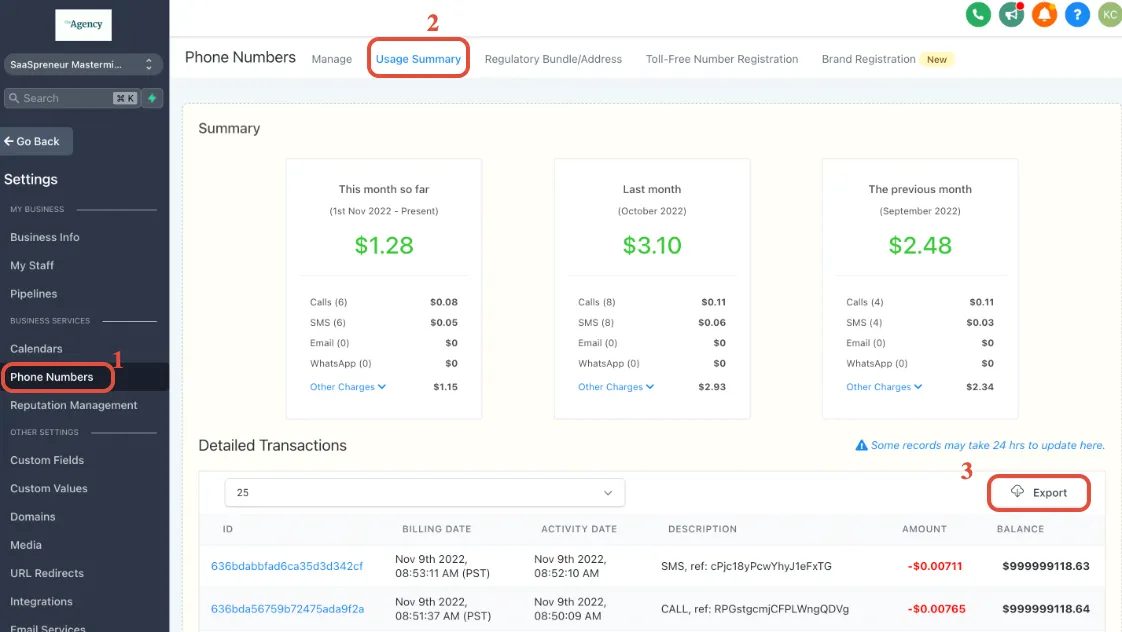The height and width of the screenshot is (632, 1122).
Task: Click the AMOUNT column header
Action: [x=924, y=529]
